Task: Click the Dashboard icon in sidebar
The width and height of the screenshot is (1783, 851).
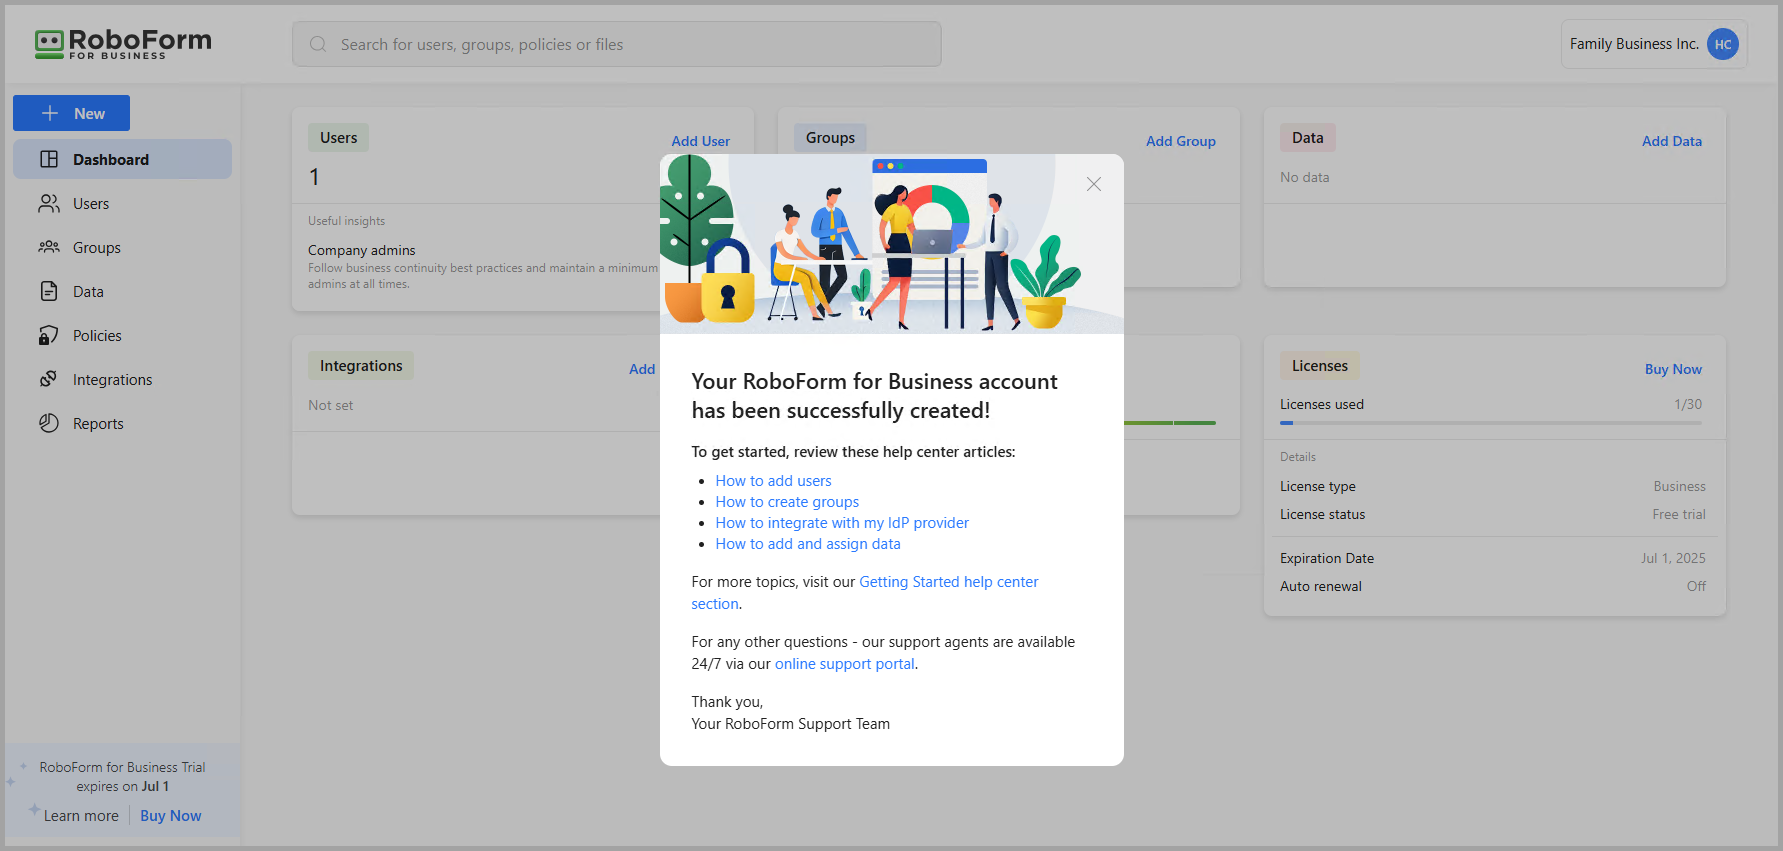Action: pos(49,159)
